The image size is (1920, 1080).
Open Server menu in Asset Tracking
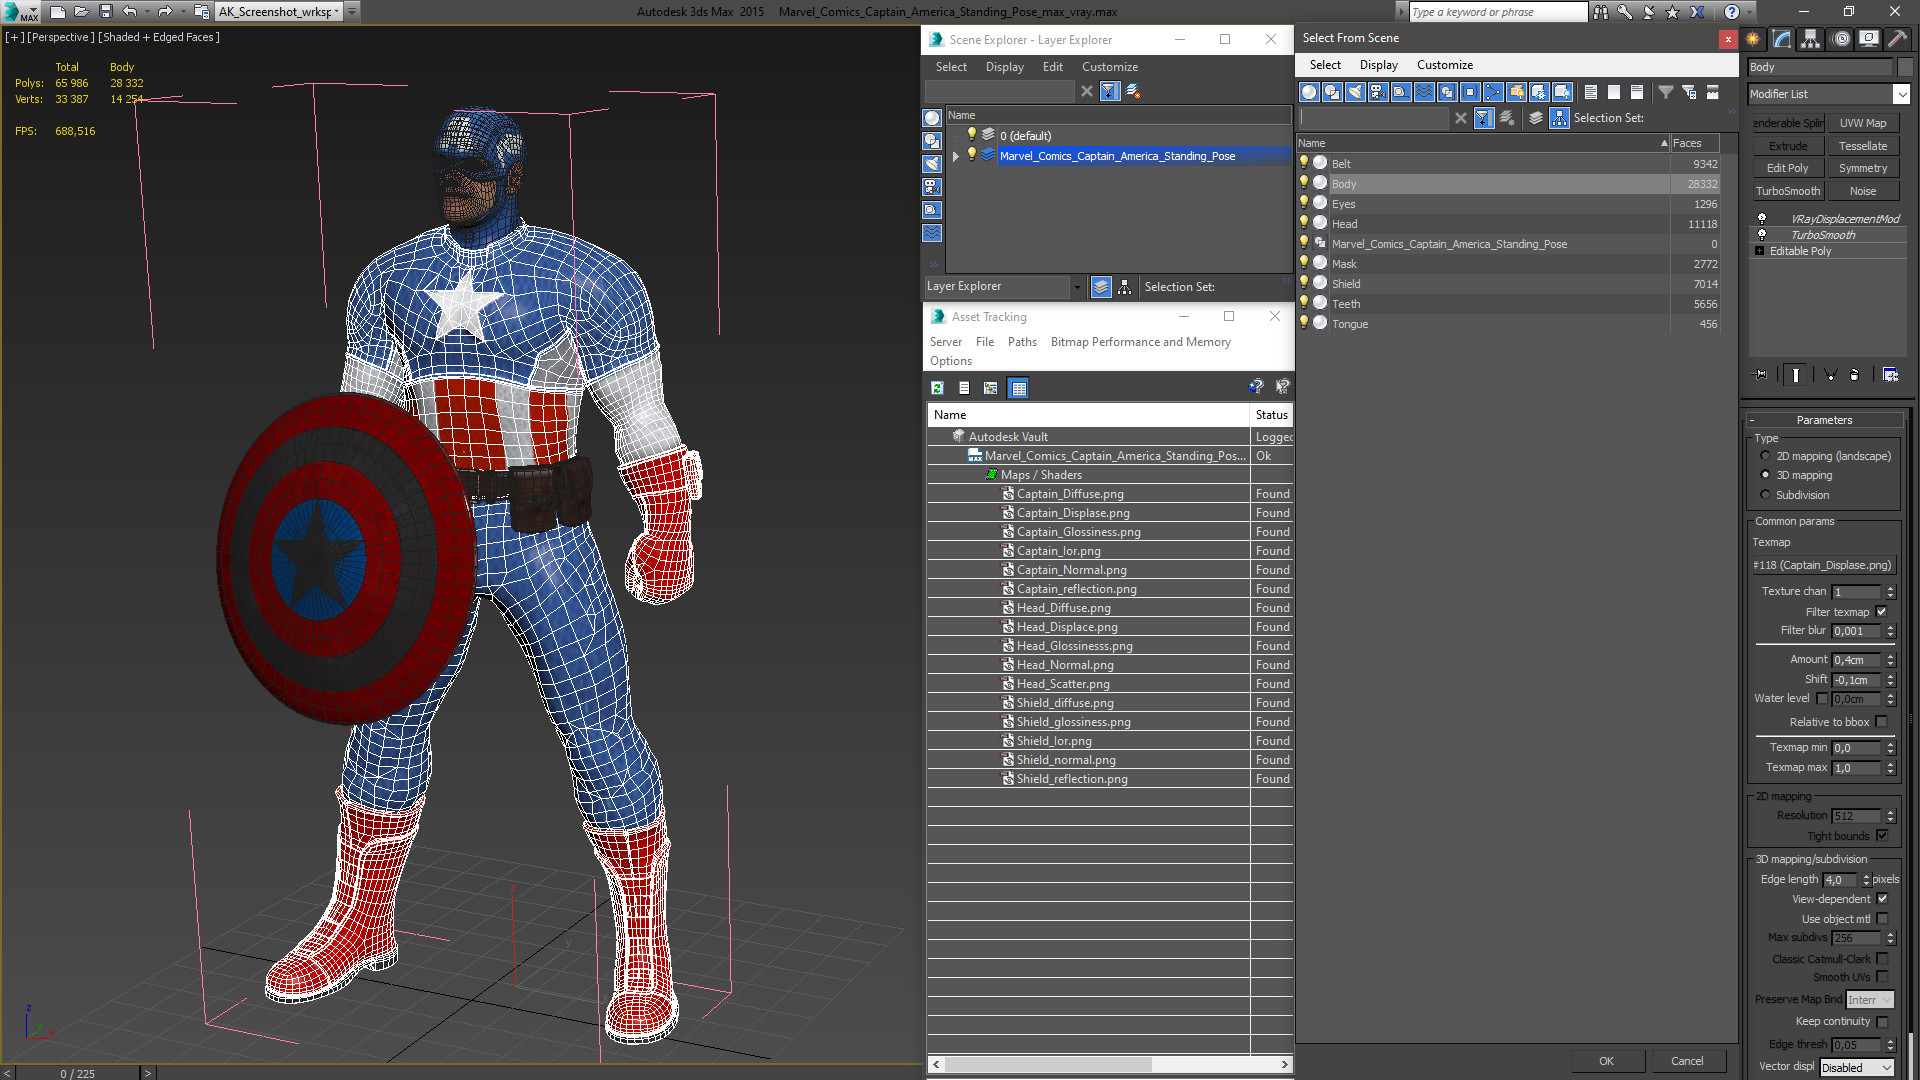(x=945, y=342)
